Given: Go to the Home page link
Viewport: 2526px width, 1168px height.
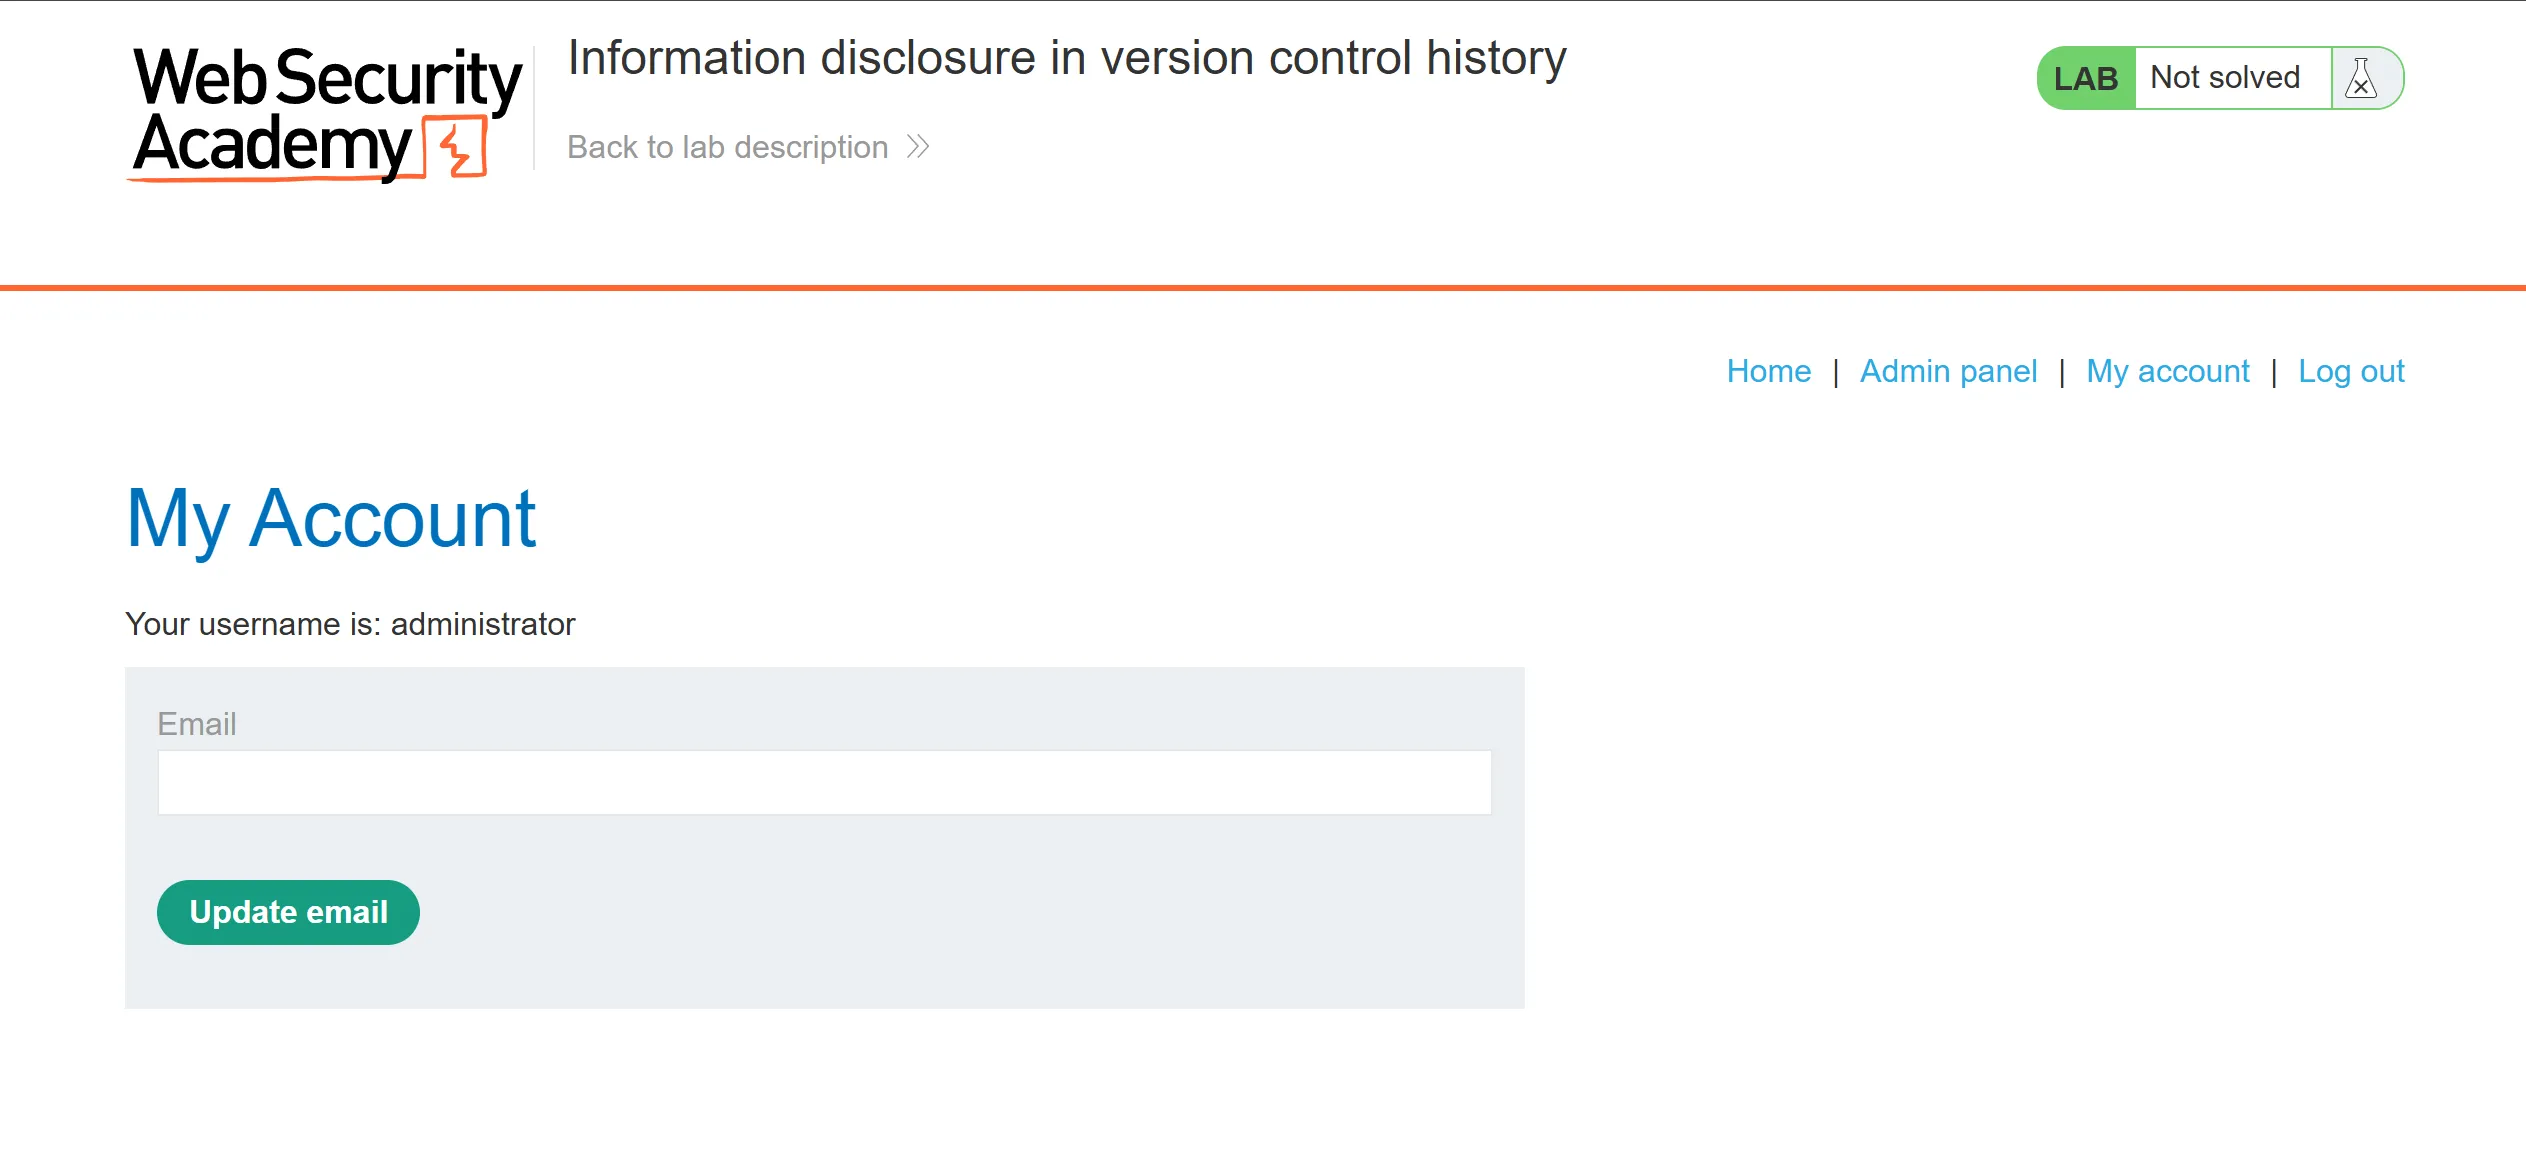Looking at the screenshot, I should 1768,371.
